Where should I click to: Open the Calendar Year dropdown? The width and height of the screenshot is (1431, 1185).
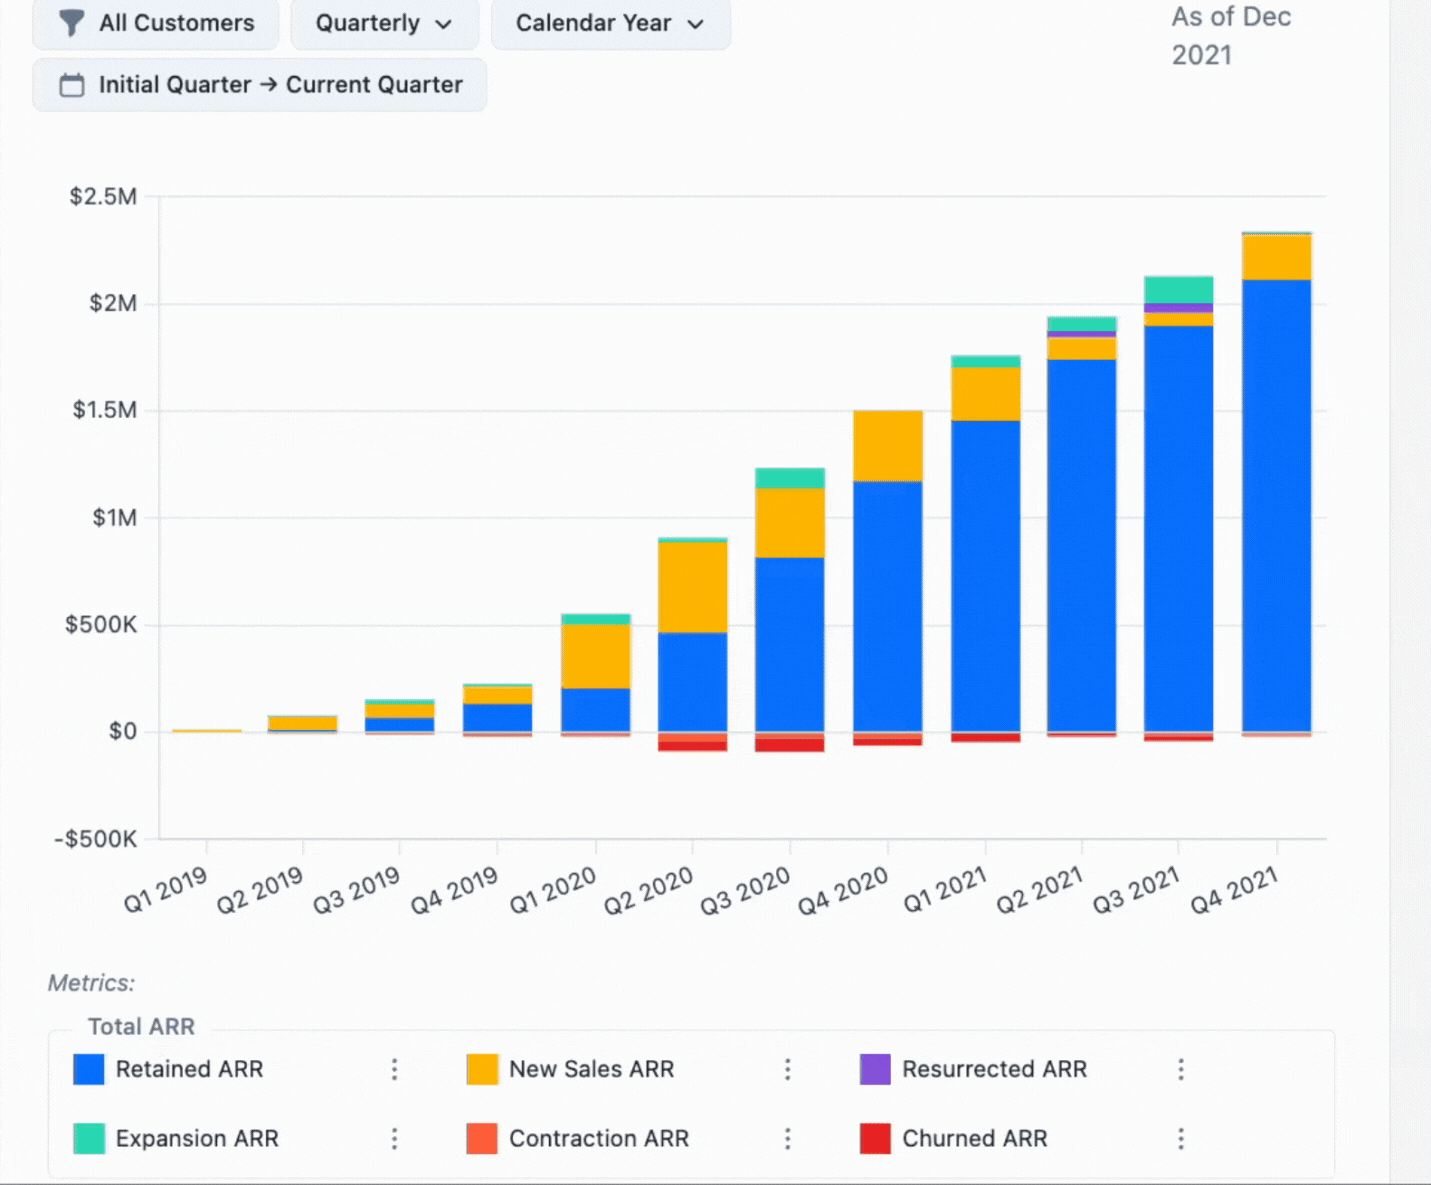point(610,23)
